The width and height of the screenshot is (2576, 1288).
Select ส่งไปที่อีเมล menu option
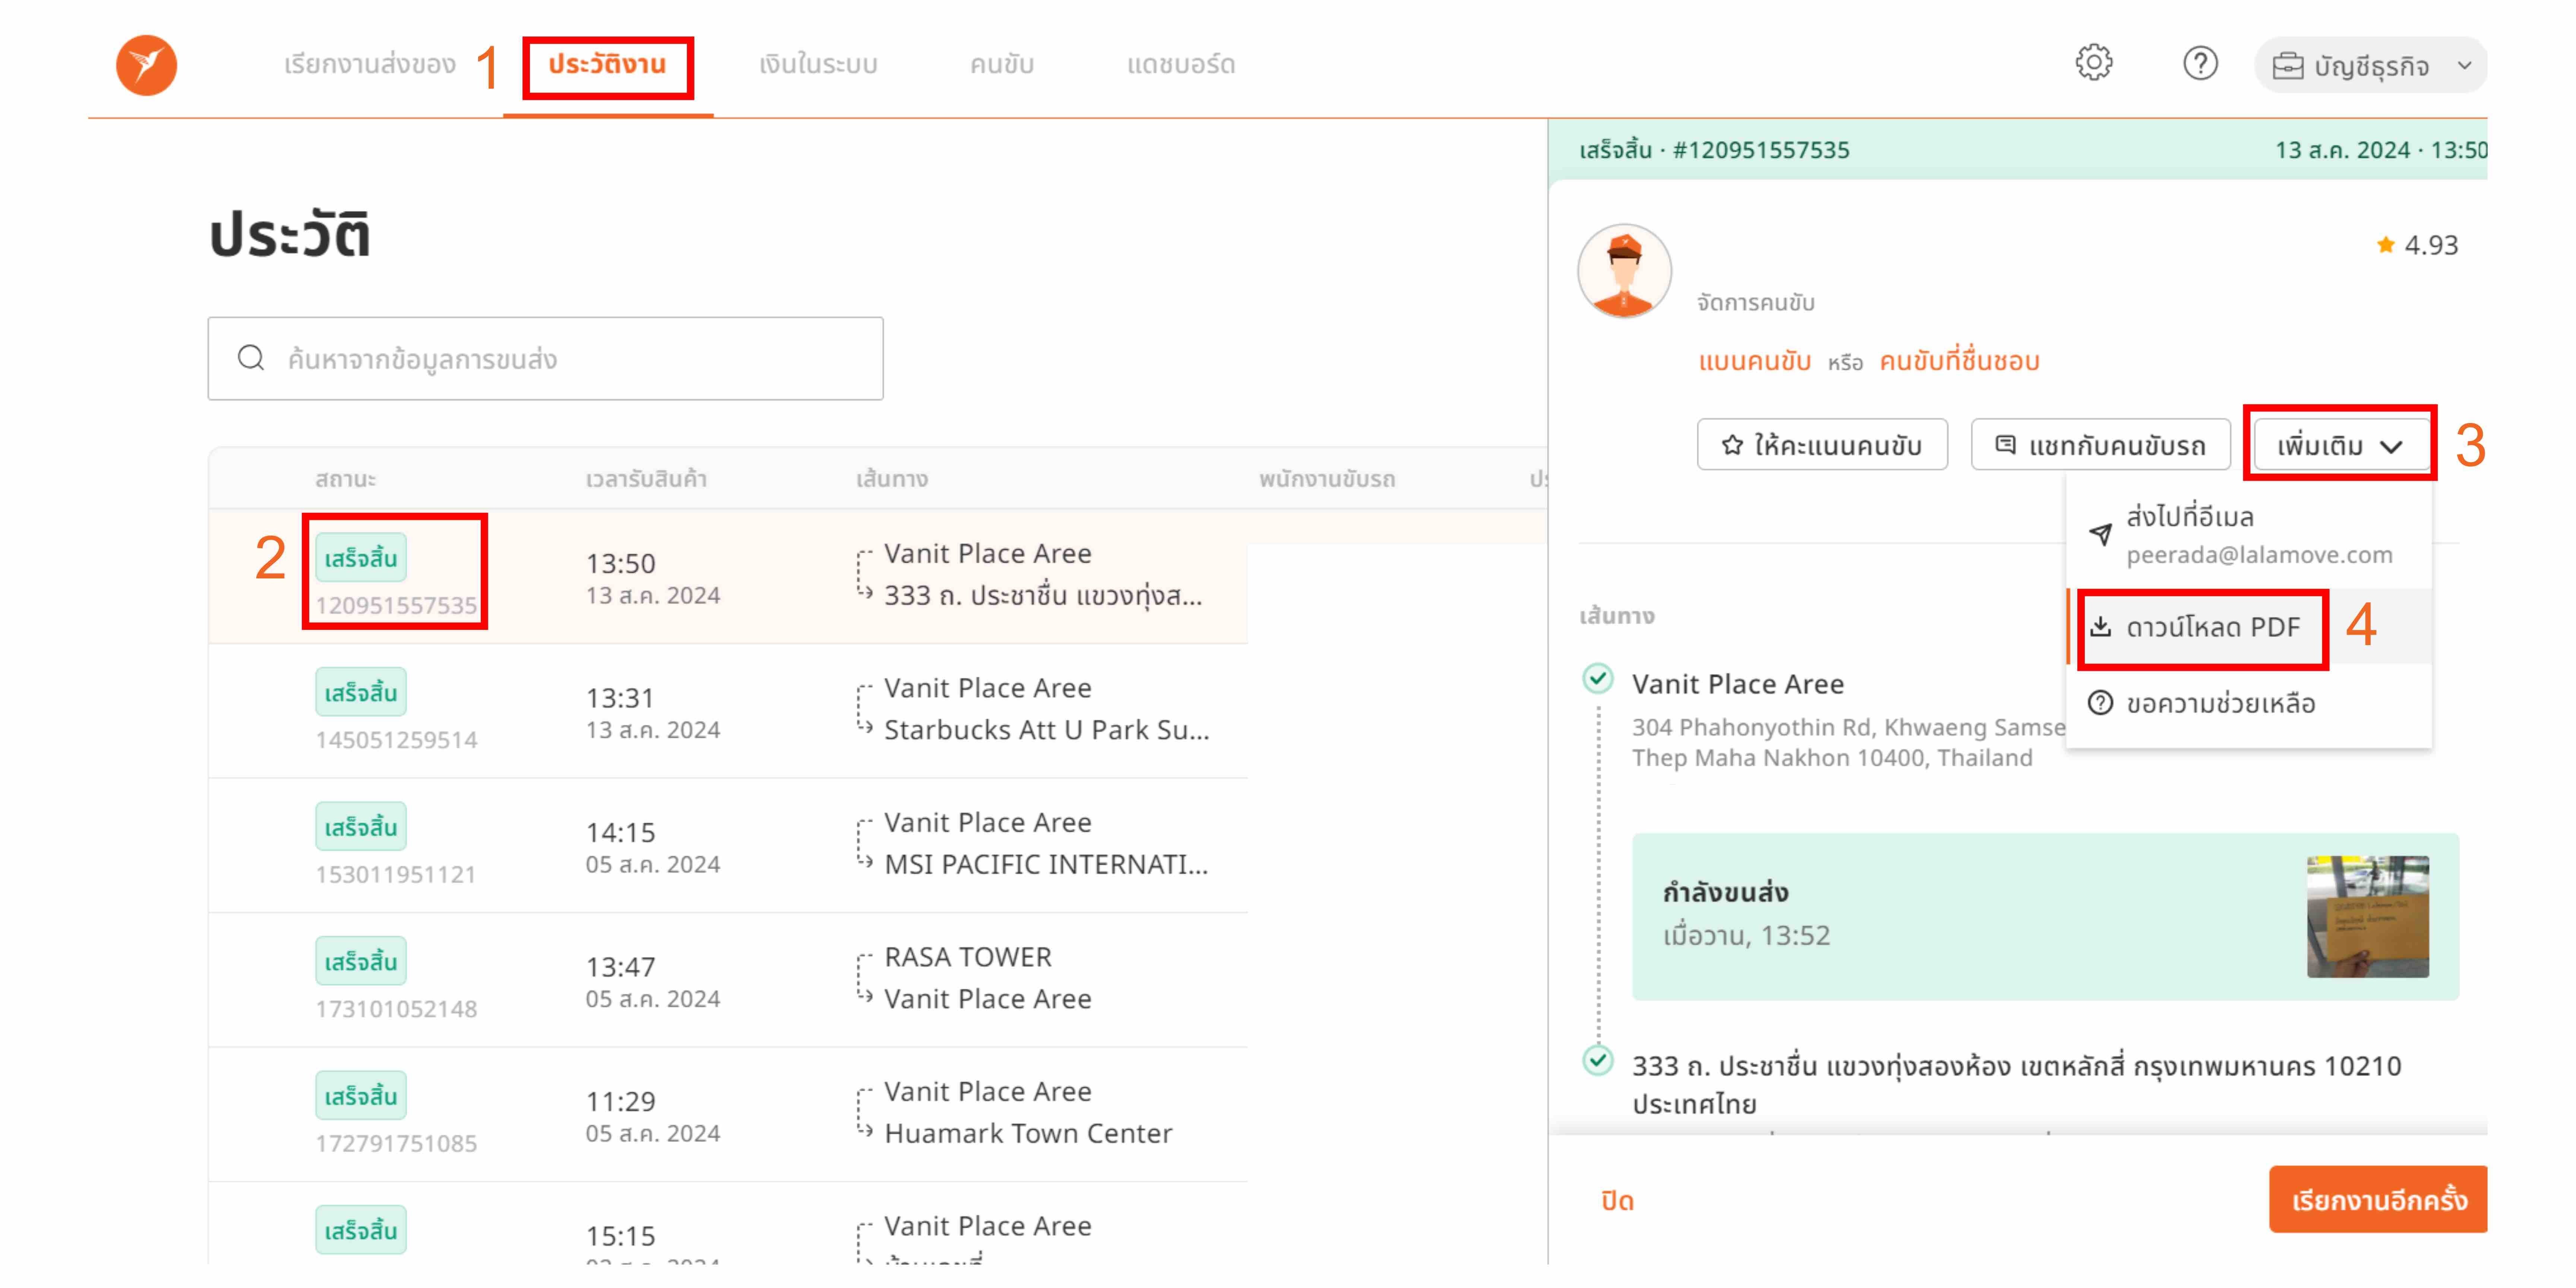(x=2249, y=535)
